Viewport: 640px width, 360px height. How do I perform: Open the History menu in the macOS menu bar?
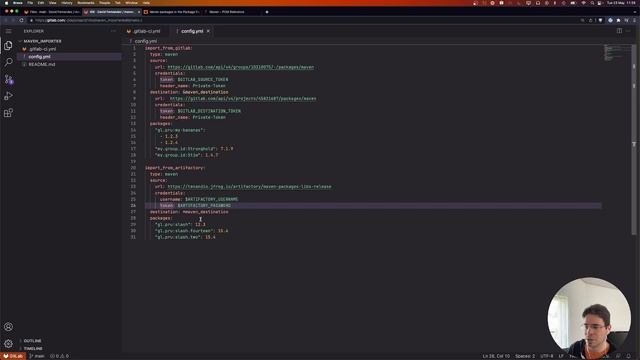click(x=67, y=3)
